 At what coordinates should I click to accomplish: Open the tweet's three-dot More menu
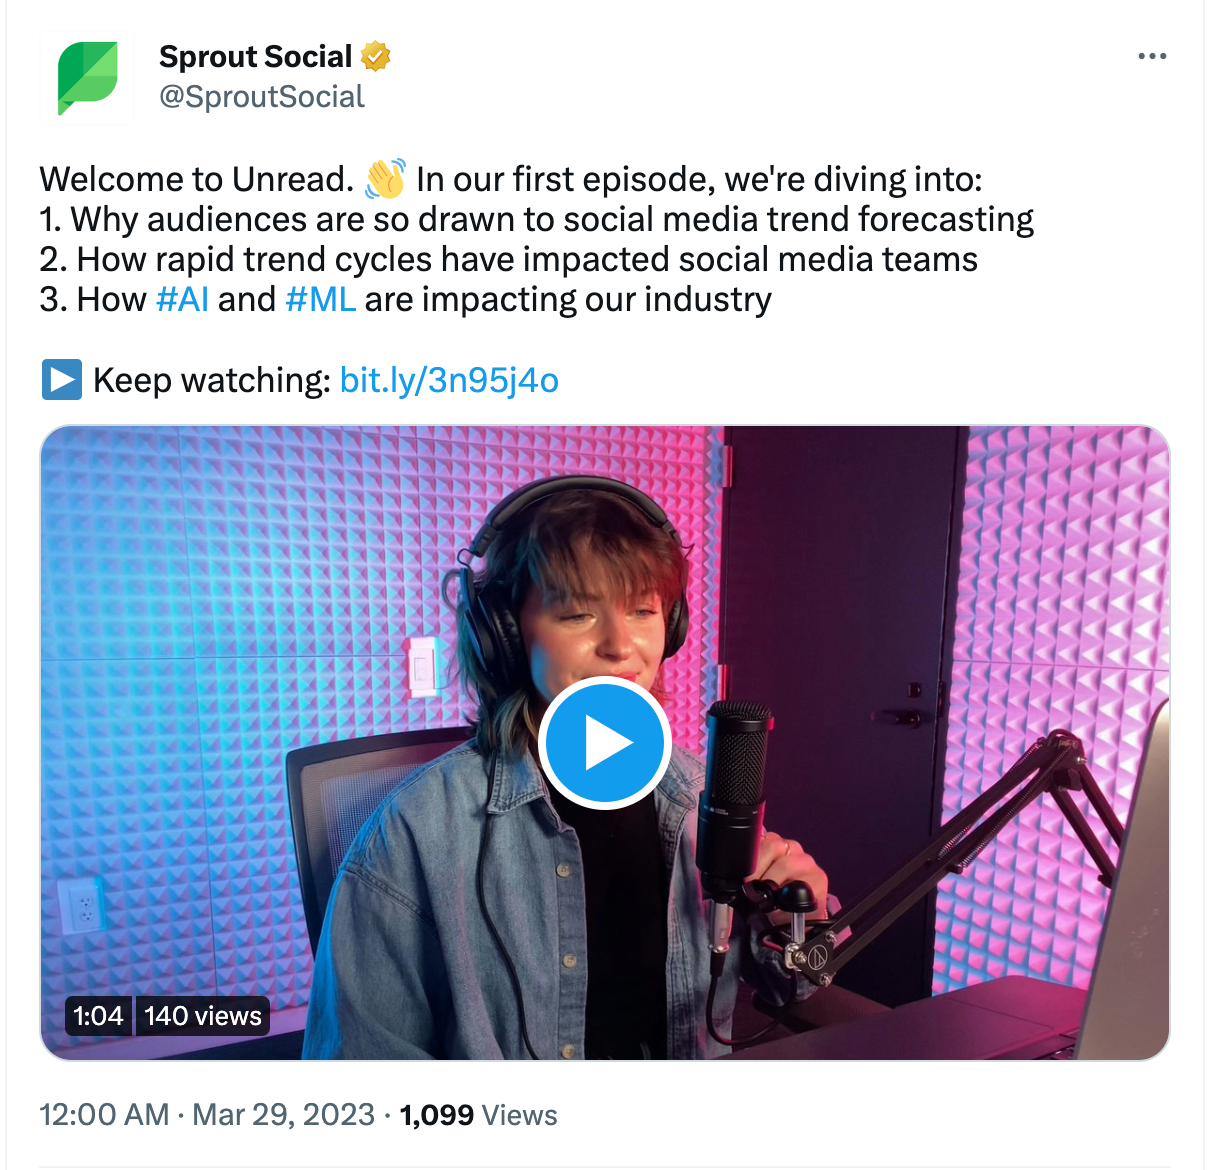(1152, 57)
